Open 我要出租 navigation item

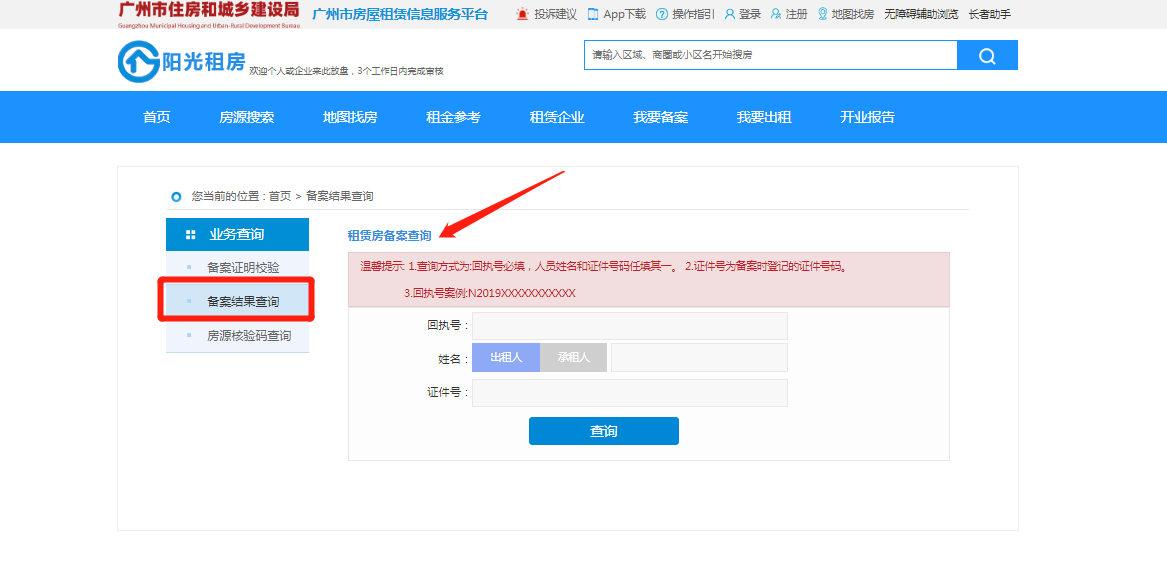coord(764,117)
